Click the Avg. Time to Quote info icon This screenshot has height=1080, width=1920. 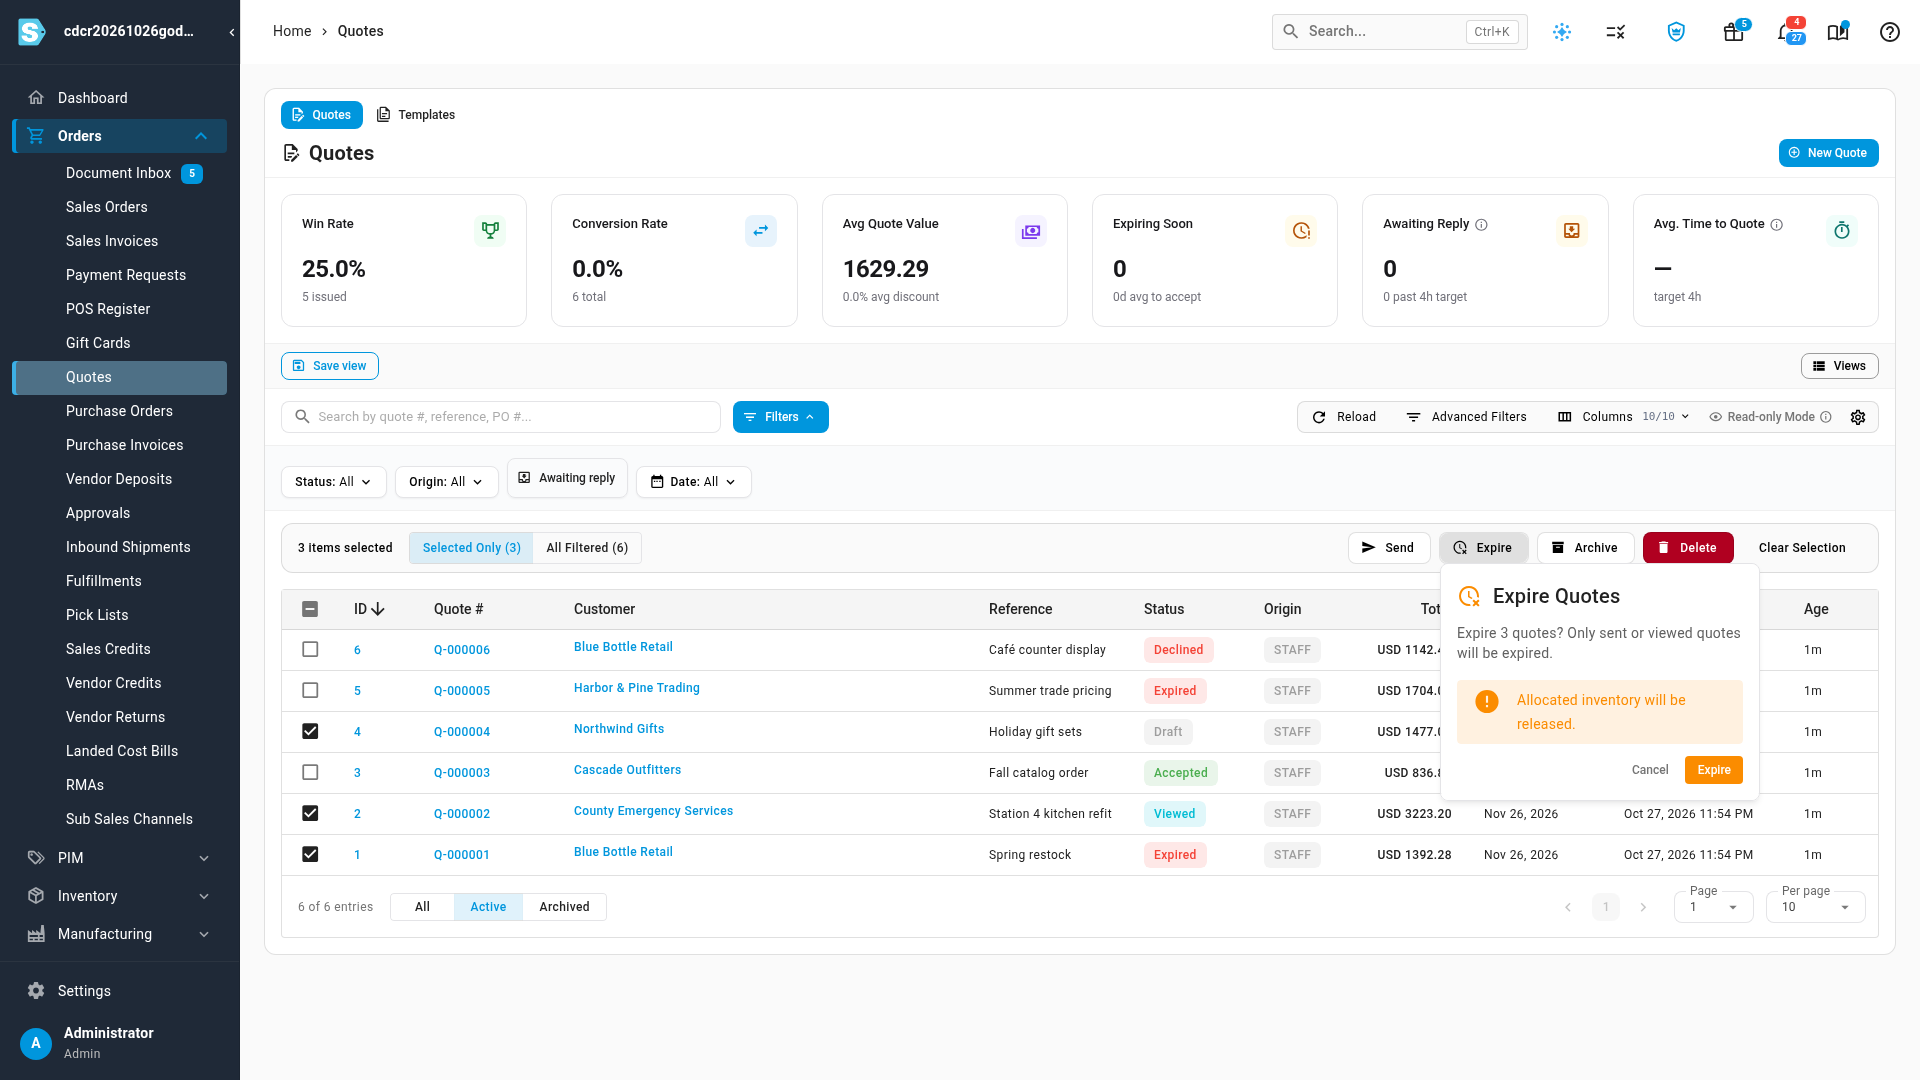(x=1777, y=225)
